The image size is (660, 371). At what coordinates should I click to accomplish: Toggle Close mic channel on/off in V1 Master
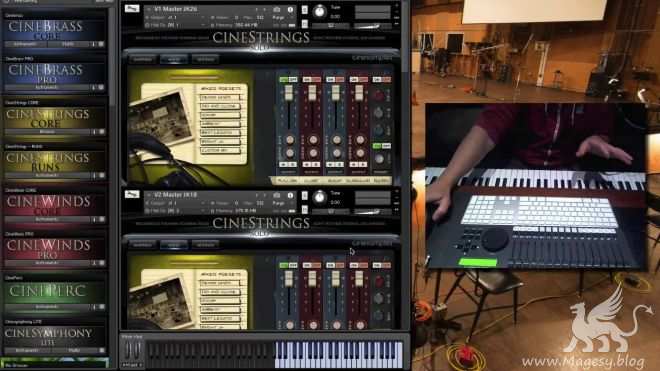[312, 80]
